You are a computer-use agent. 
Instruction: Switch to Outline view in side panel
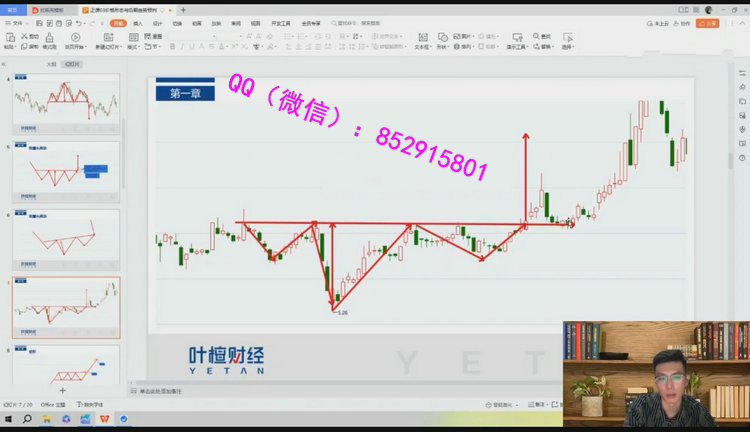pos(51,63)
